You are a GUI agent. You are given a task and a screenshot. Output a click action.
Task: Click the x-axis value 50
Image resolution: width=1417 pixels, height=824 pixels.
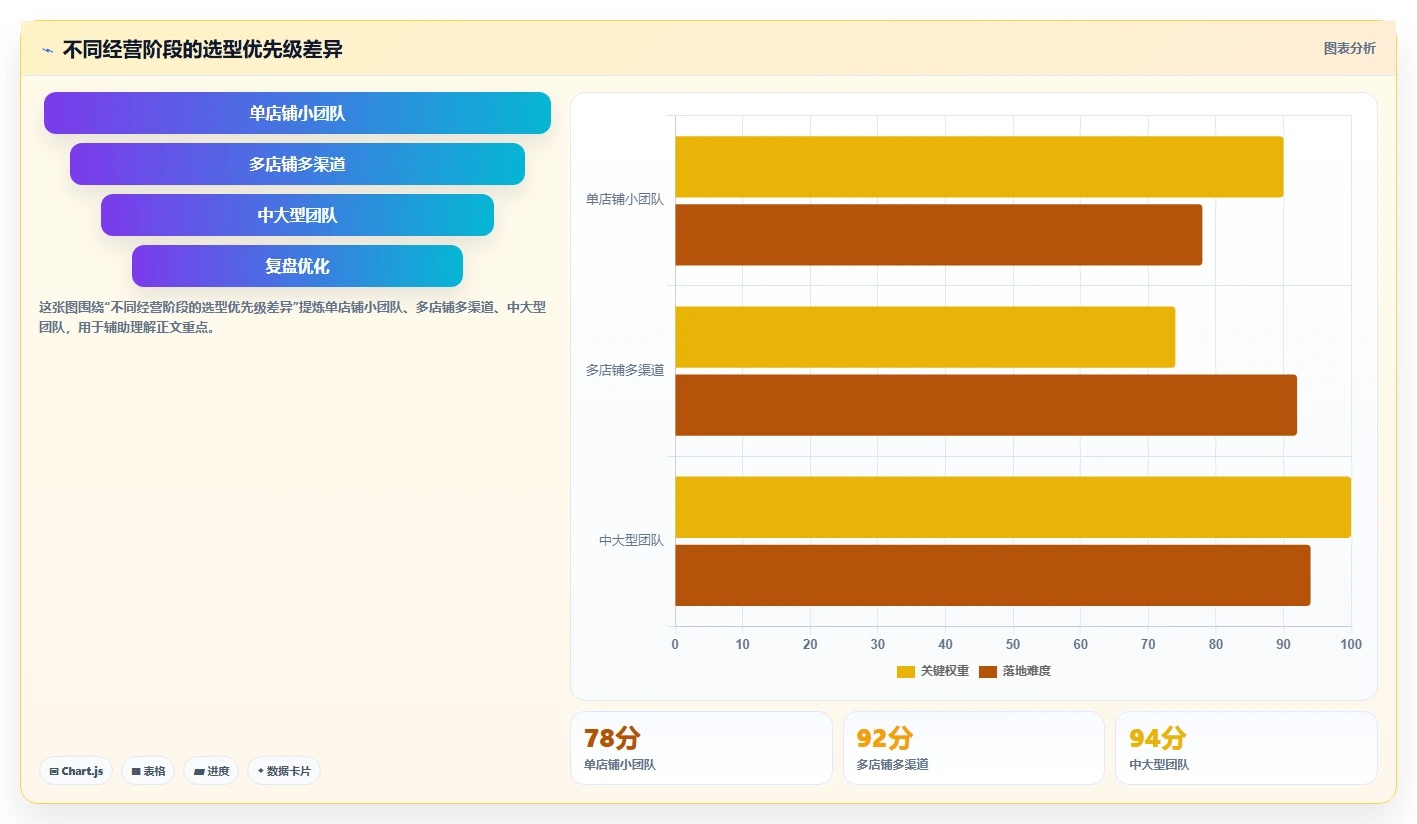pyautogui.click(x=1013, y=644)
